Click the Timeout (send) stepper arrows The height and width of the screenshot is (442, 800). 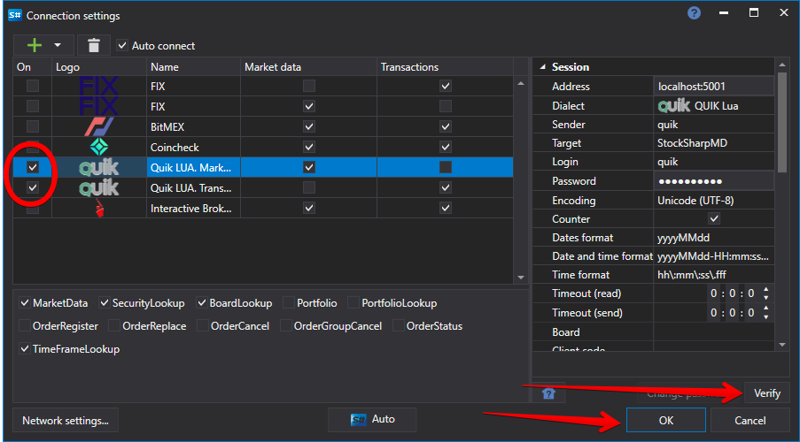[x=766, y=313]
